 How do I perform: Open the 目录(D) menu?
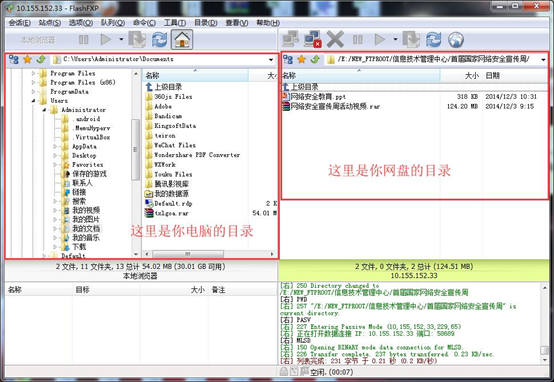(x=206, y=23)
